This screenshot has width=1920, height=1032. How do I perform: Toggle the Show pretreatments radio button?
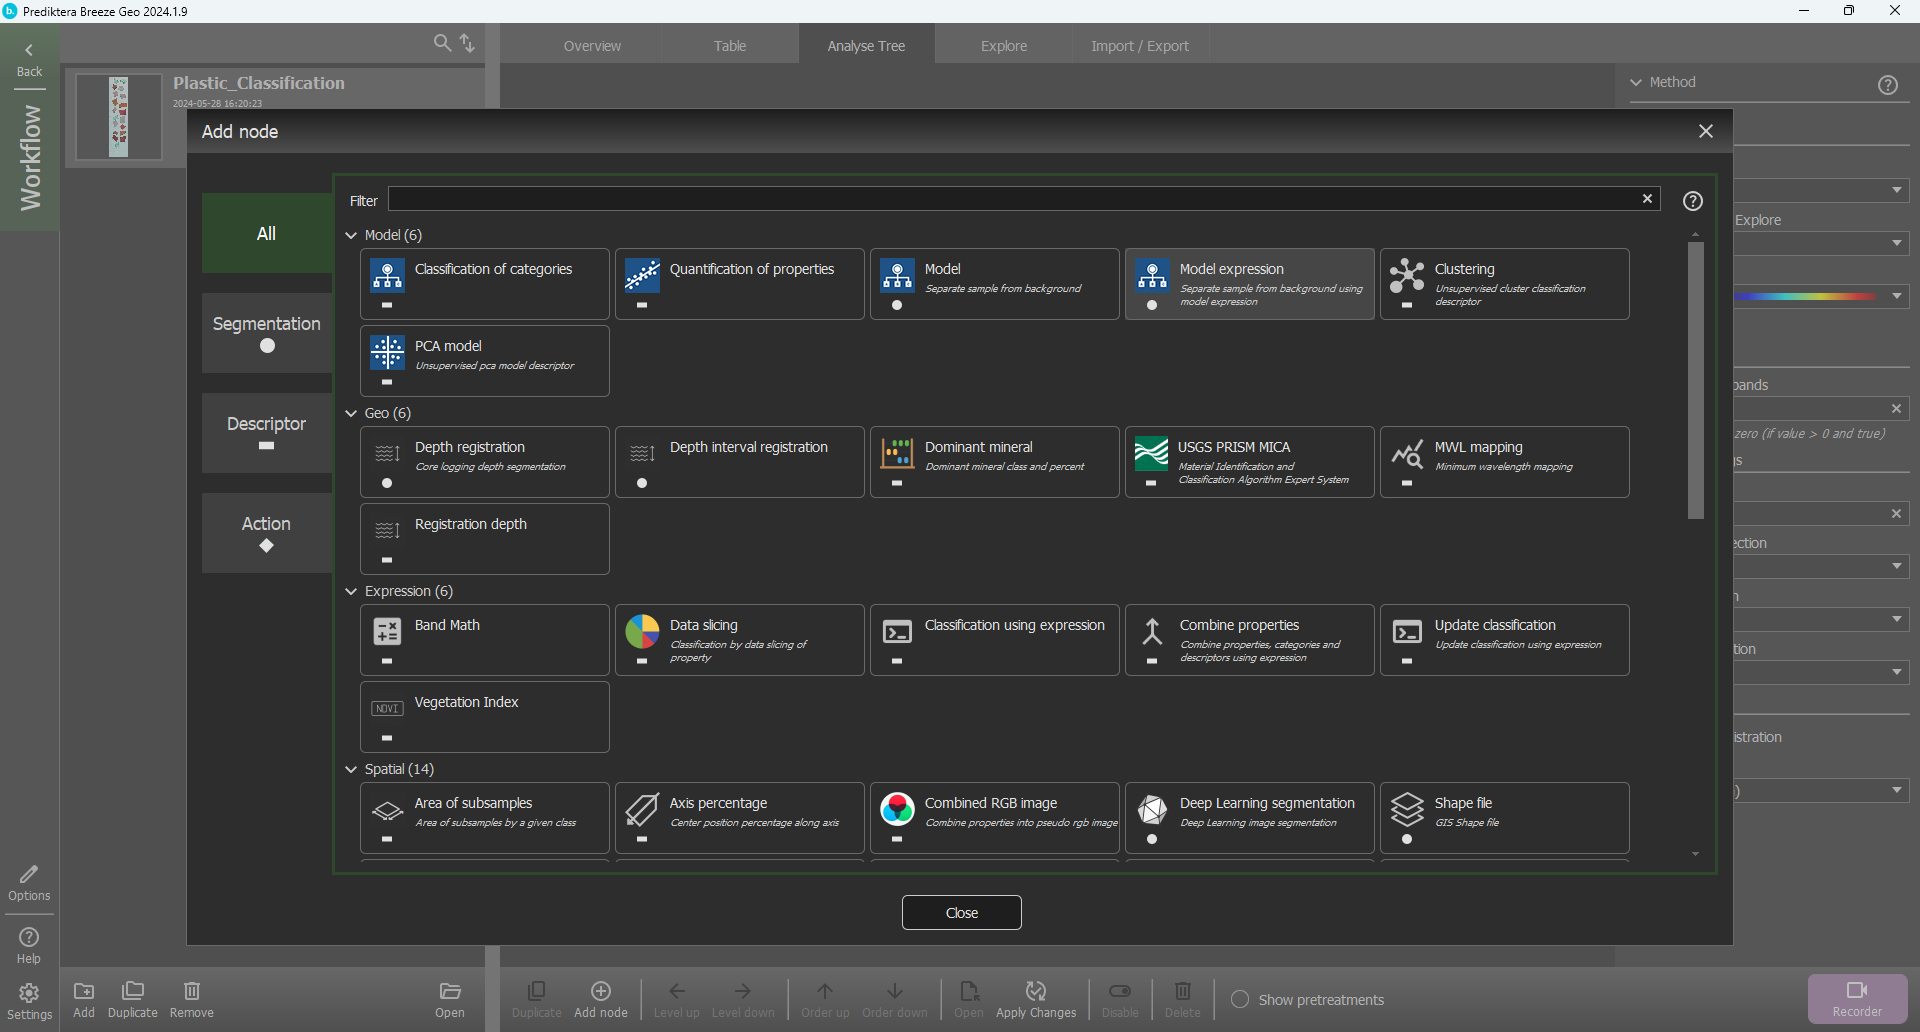(x=1240, y=999)
